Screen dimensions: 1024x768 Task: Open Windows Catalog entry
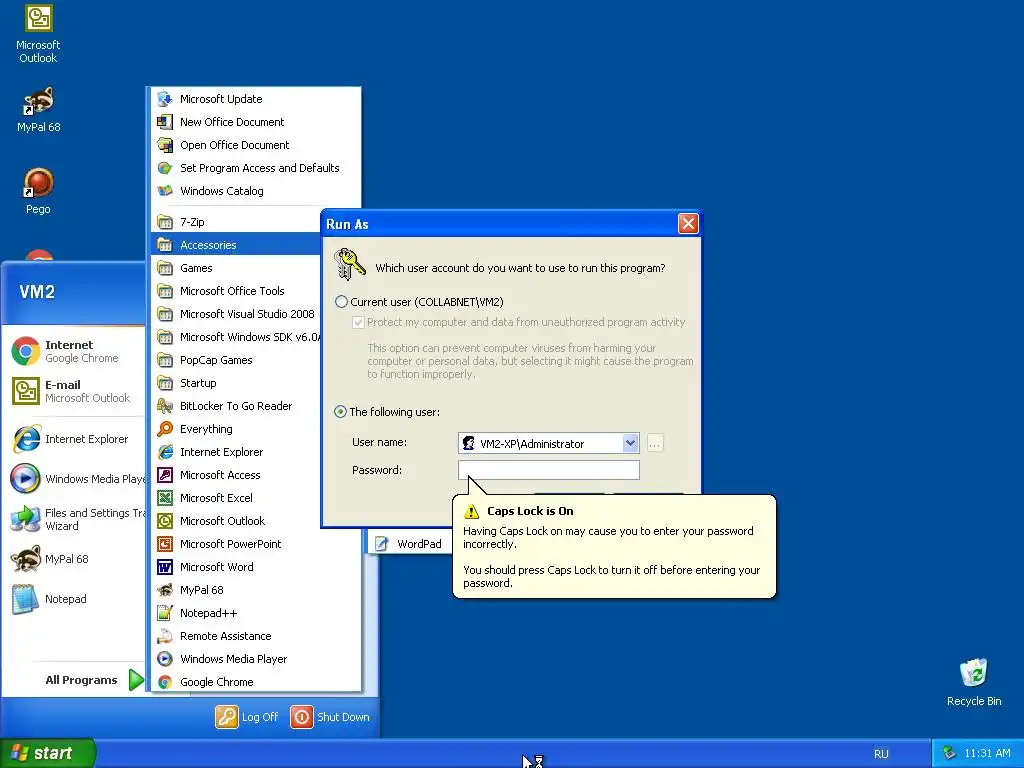tap(256, 191)
